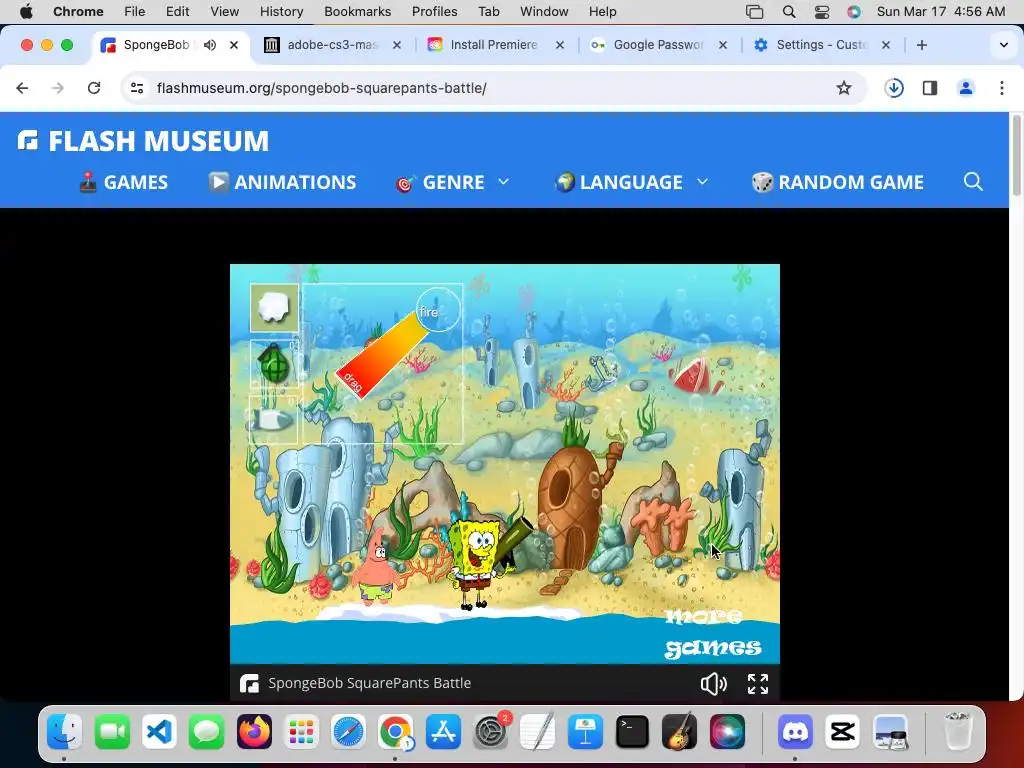Open Firefox from the dock
This screenshot has width=1024, height=768.
(x=254, y=731)
